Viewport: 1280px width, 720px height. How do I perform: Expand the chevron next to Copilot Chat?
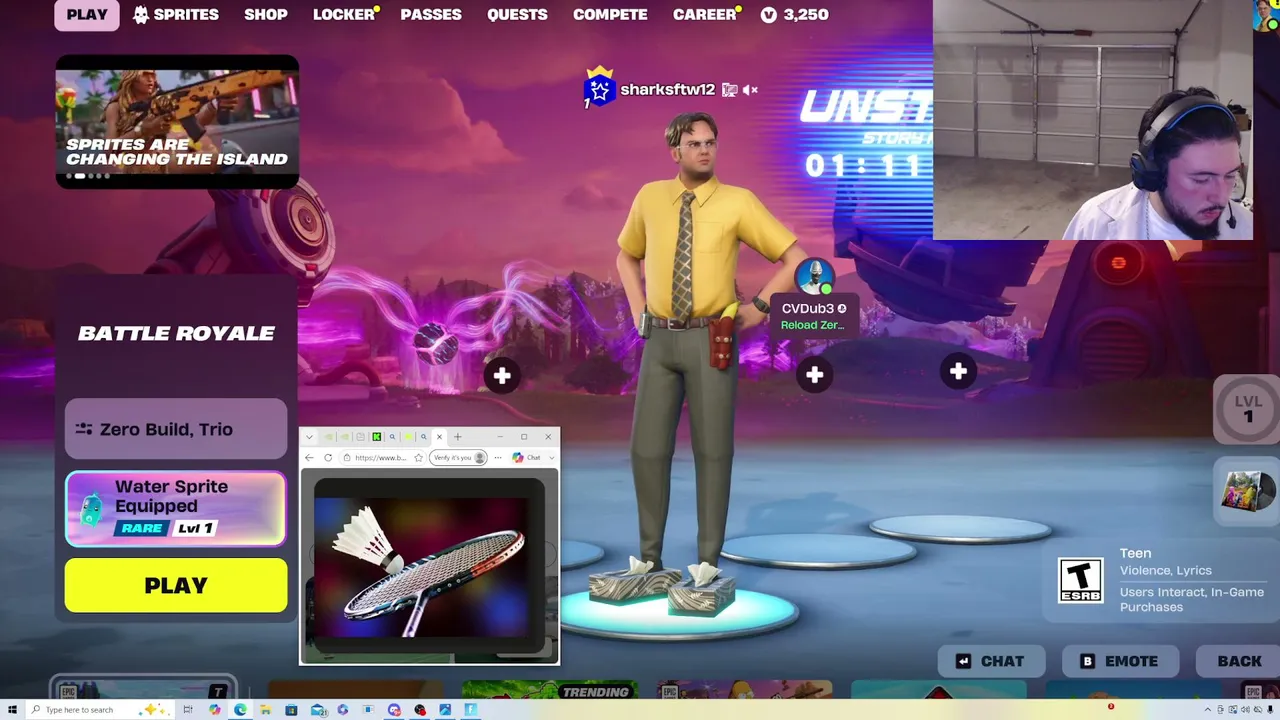(x=550, y=457)
